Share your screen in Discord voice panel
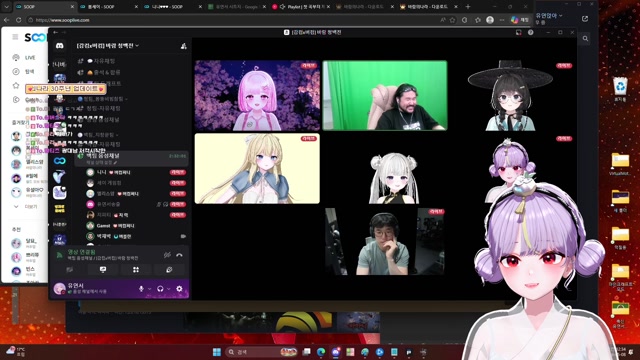This screenshot has height=360, width=640. click(x=103, y=270)
